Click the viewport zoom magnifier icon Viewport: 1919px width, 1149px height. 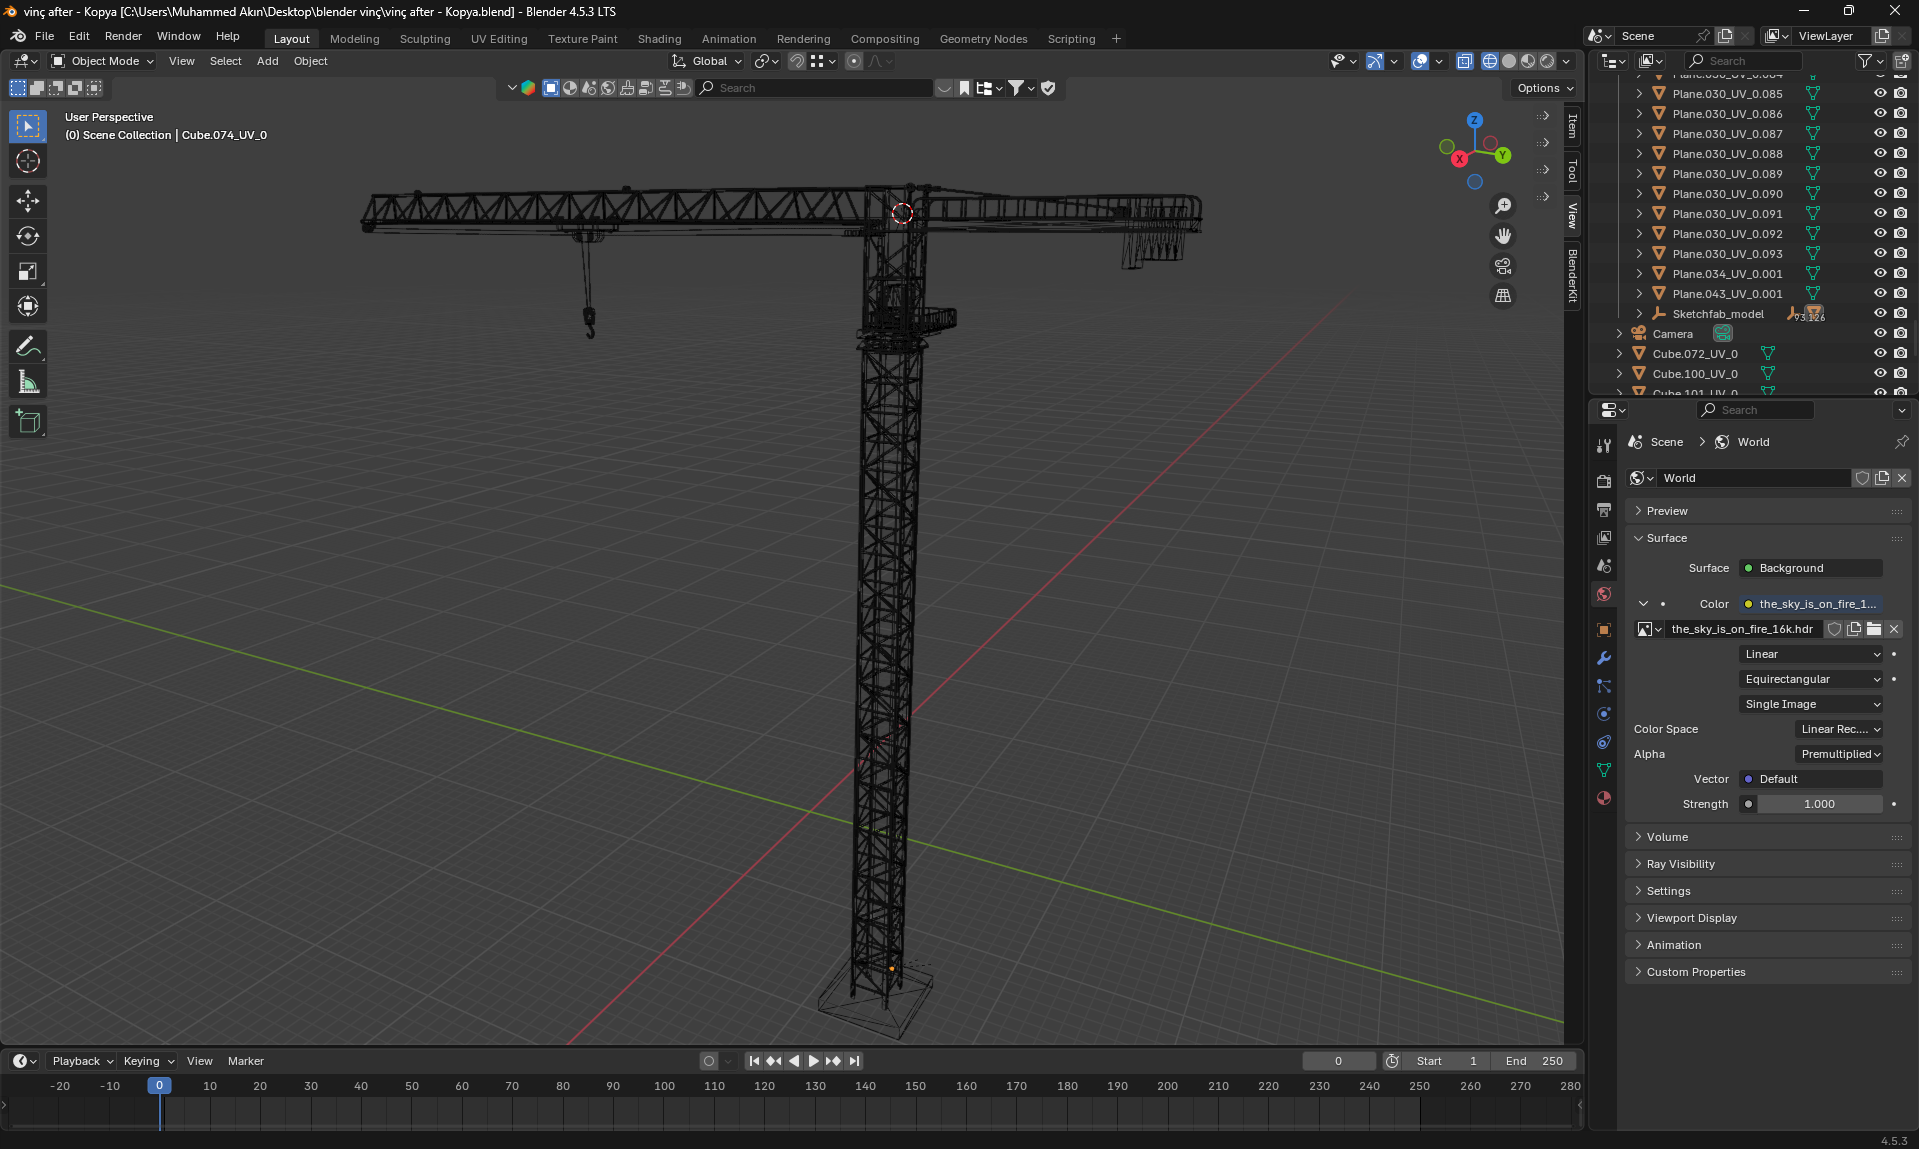point(1503,206)
